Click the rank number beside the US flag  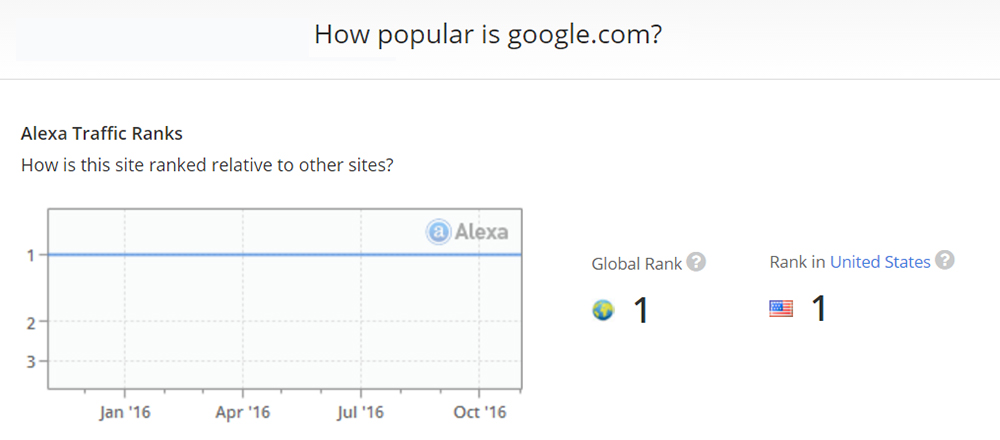pyautogui.click(x=819, y=310)
